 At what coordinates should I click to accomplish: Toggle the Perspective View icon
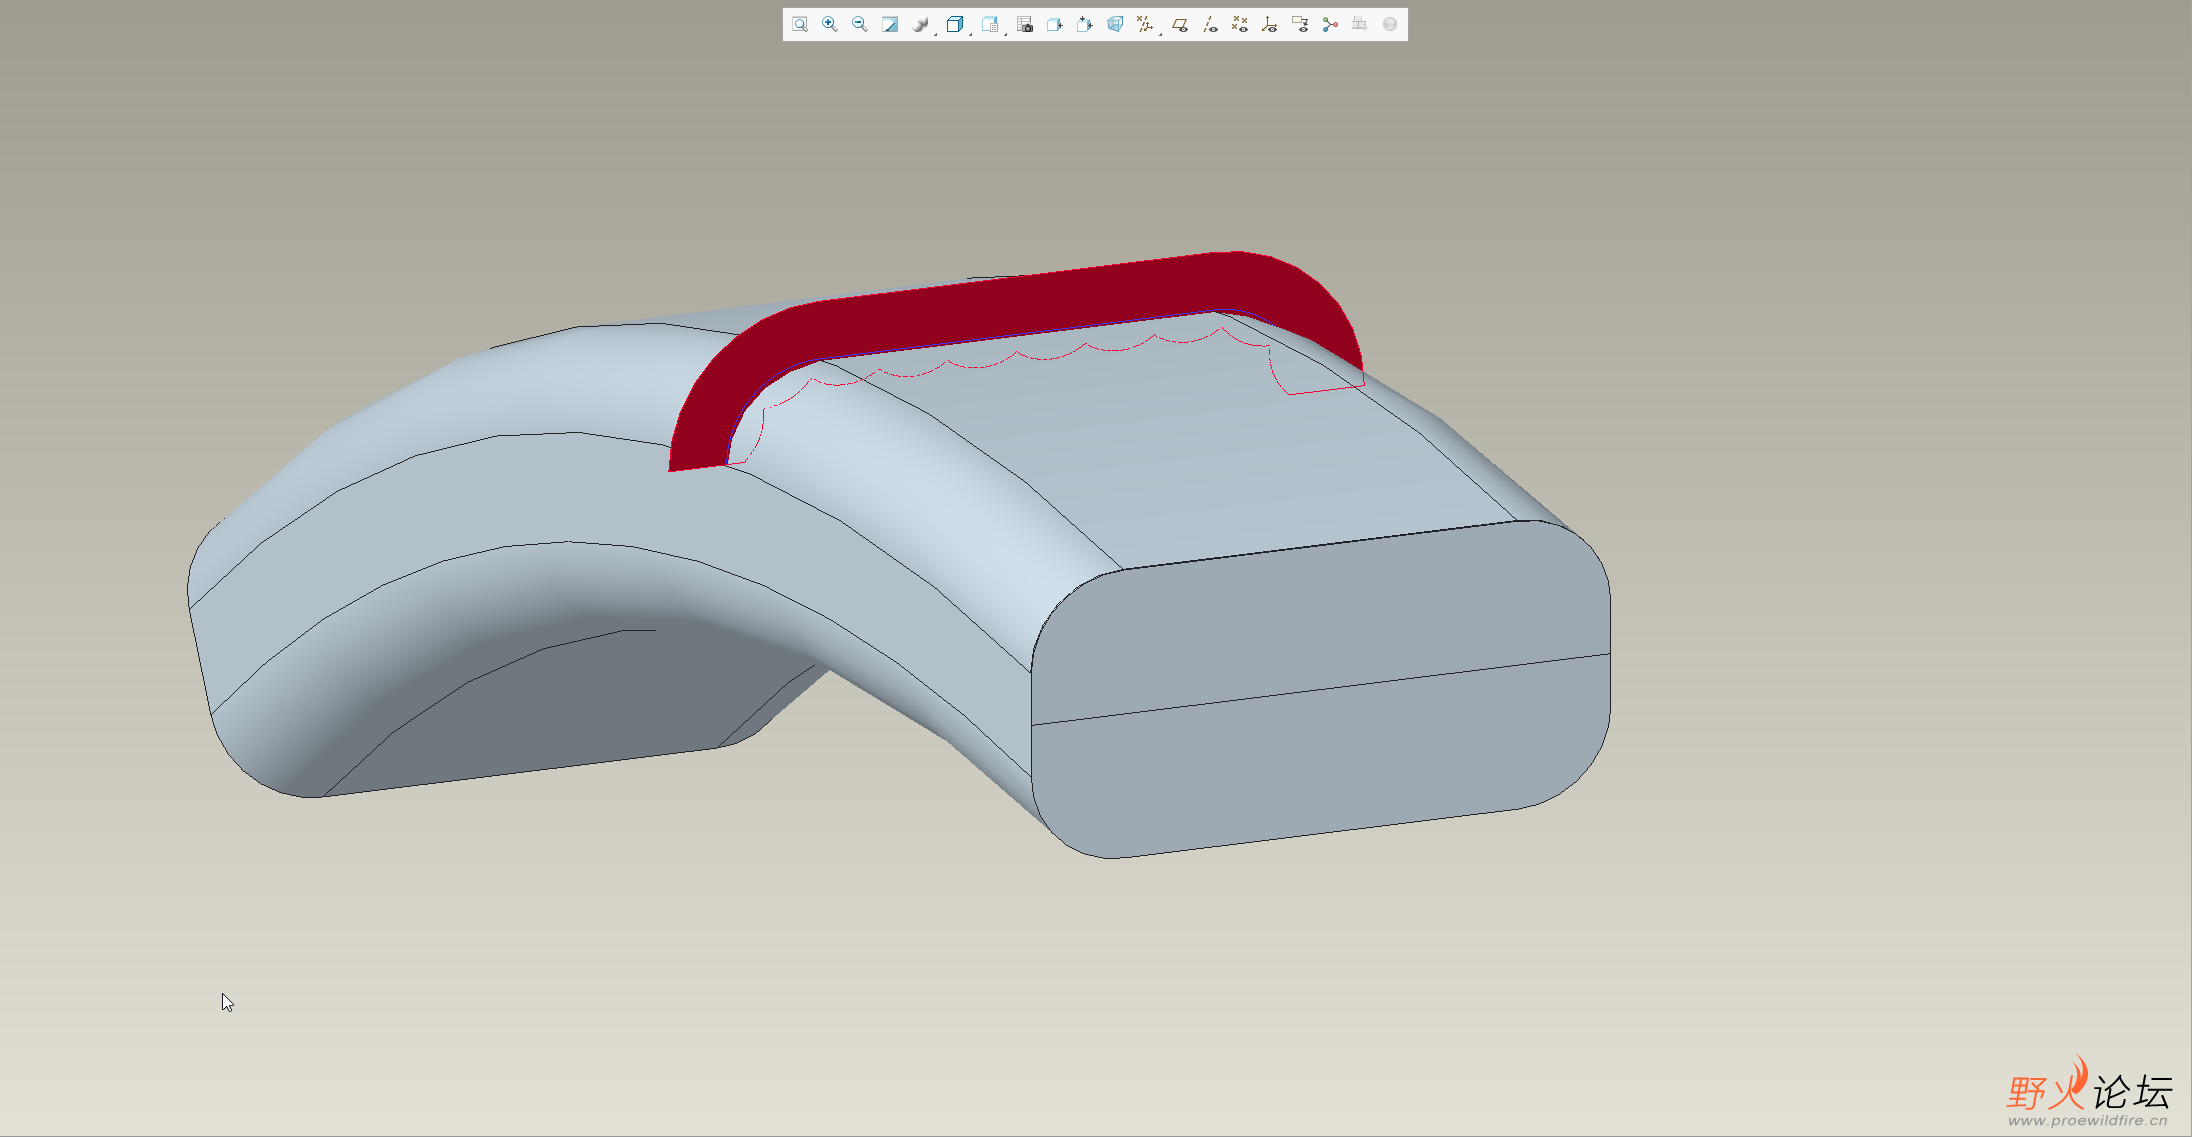click(x=1115, y=25)
